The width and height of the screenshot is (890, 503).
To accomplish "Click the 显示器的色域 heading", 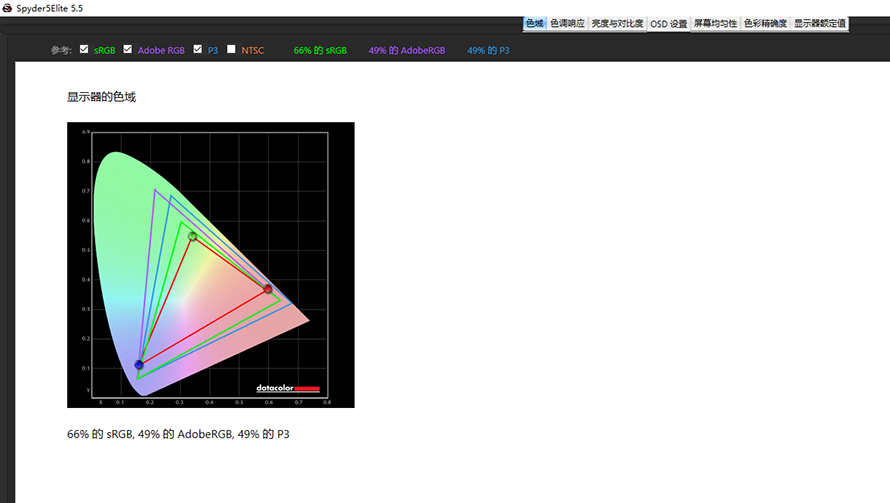I will click(102, 97).
